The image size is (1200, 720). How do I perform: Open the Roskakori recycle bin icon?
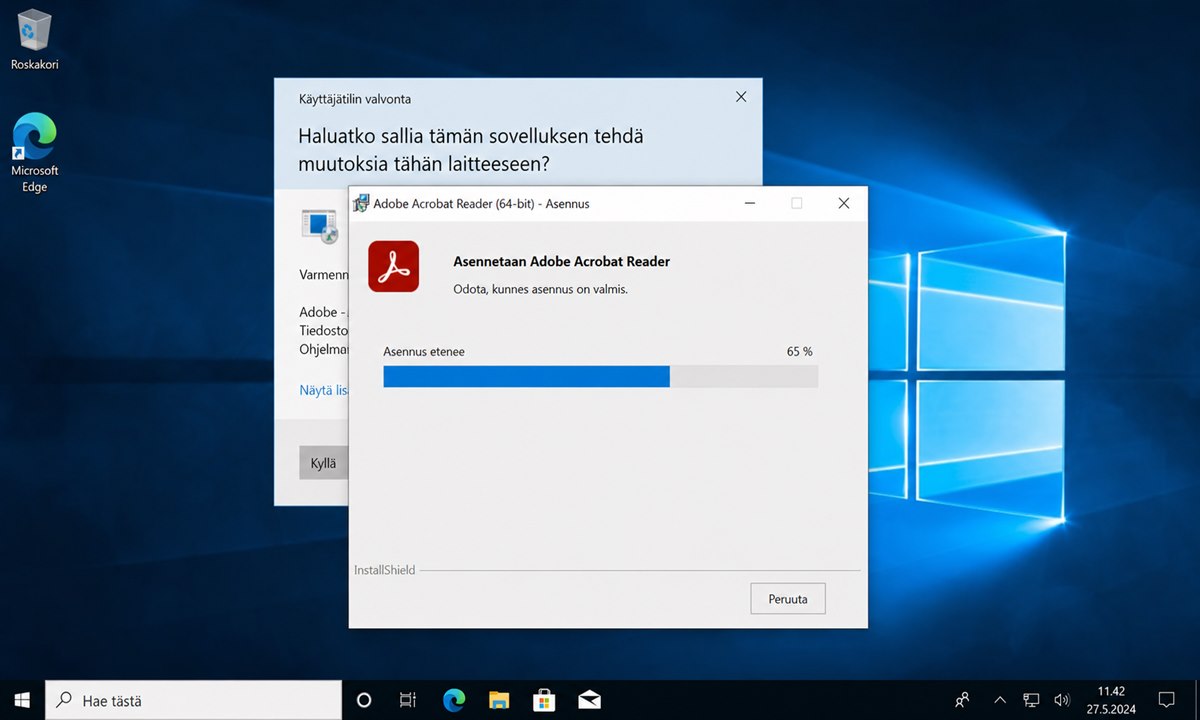(x=35, y=41)
